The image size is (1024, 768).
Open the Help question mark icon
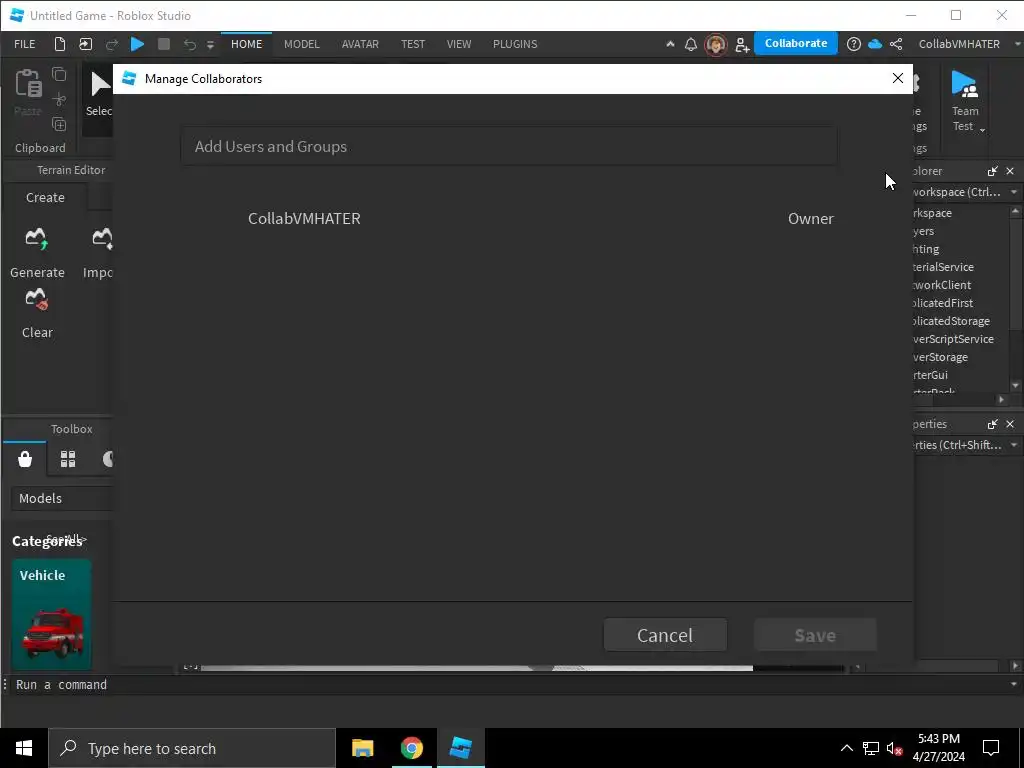pyautogui.click(x=854, y=44)
